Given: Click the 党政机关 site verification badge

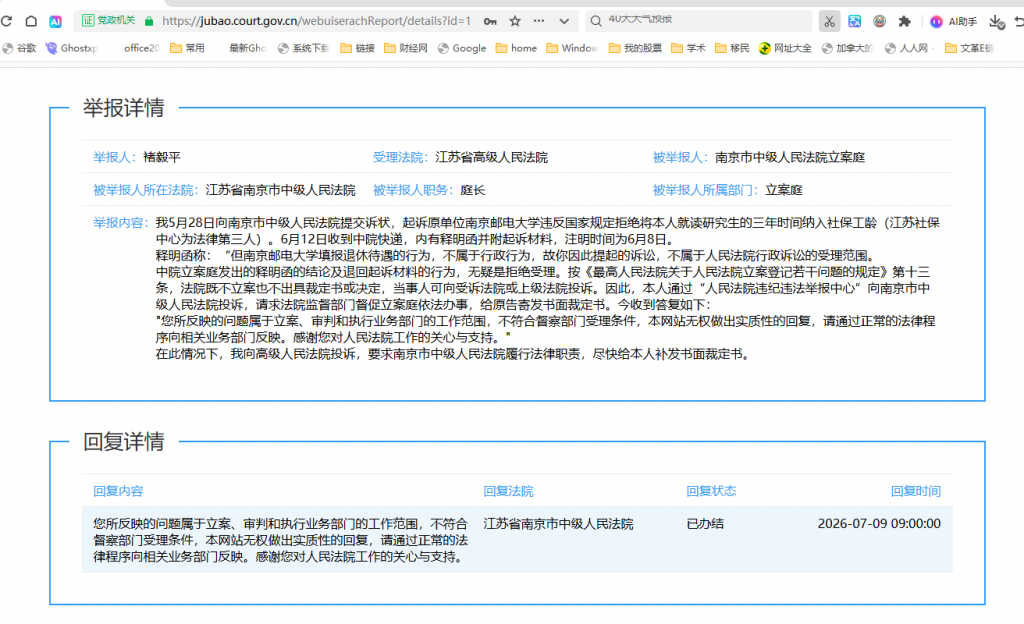Looking at the screenshot, I should [108, 21].
